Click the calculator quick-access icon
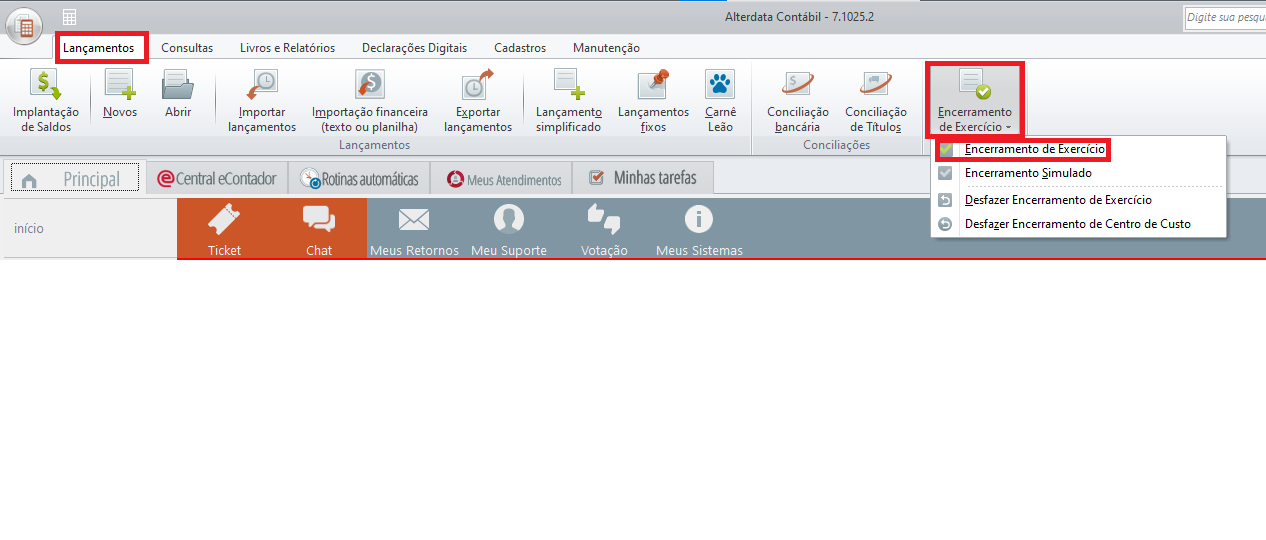Screen dimensions: 1266x540 pyautogui.click(x=69, y=17)
